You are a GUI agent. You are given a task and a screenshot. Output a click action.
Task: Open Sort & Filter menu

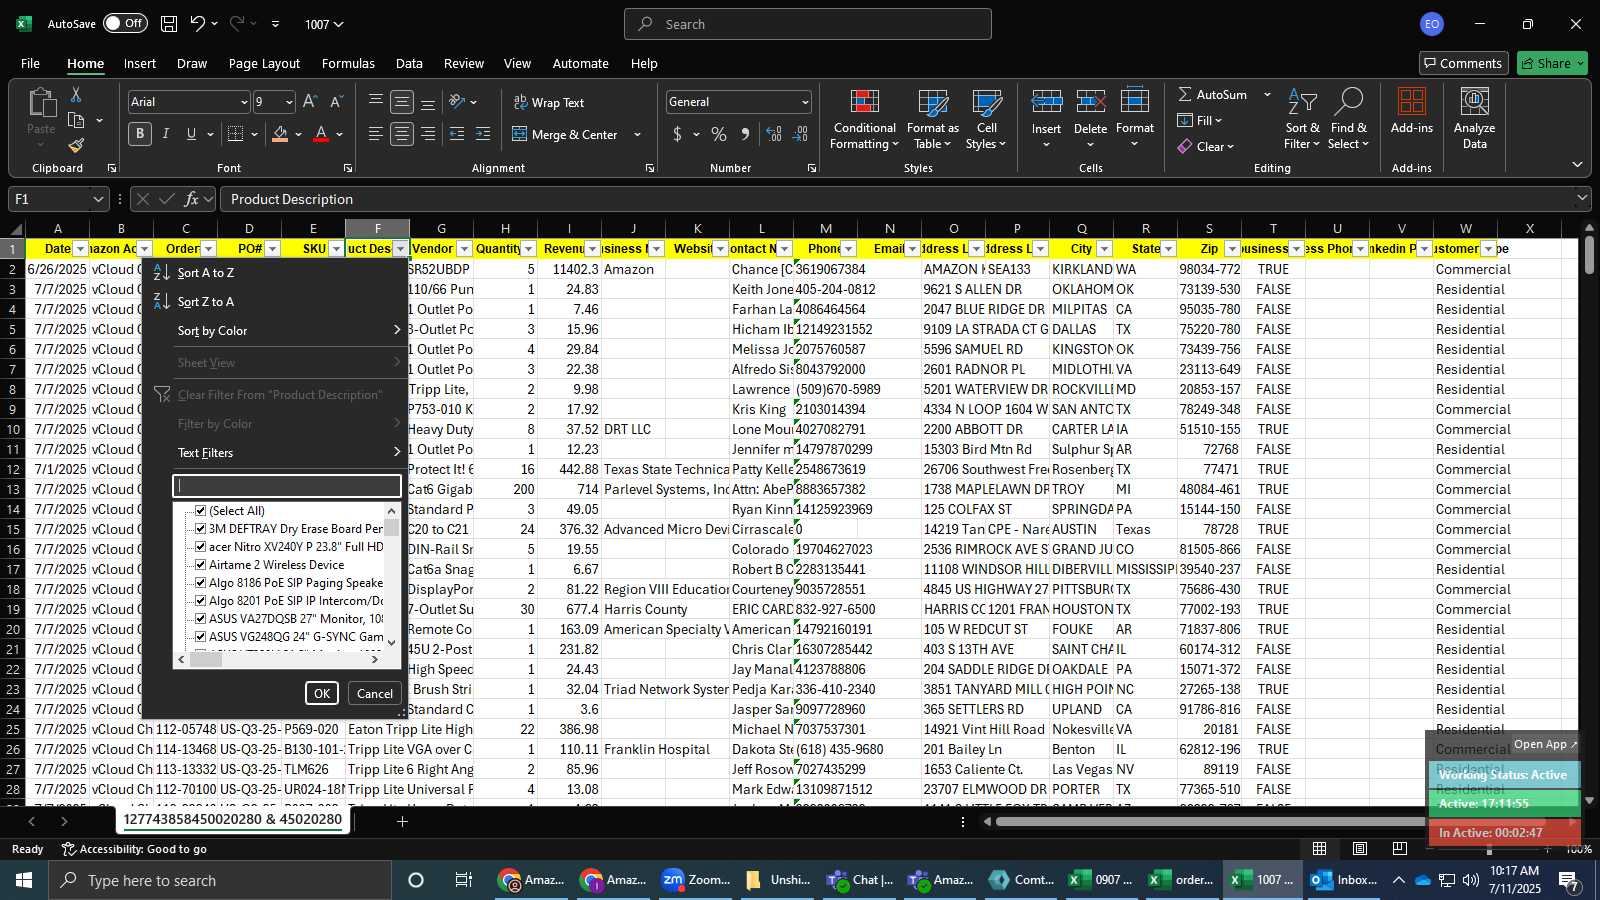(1302, 120)
